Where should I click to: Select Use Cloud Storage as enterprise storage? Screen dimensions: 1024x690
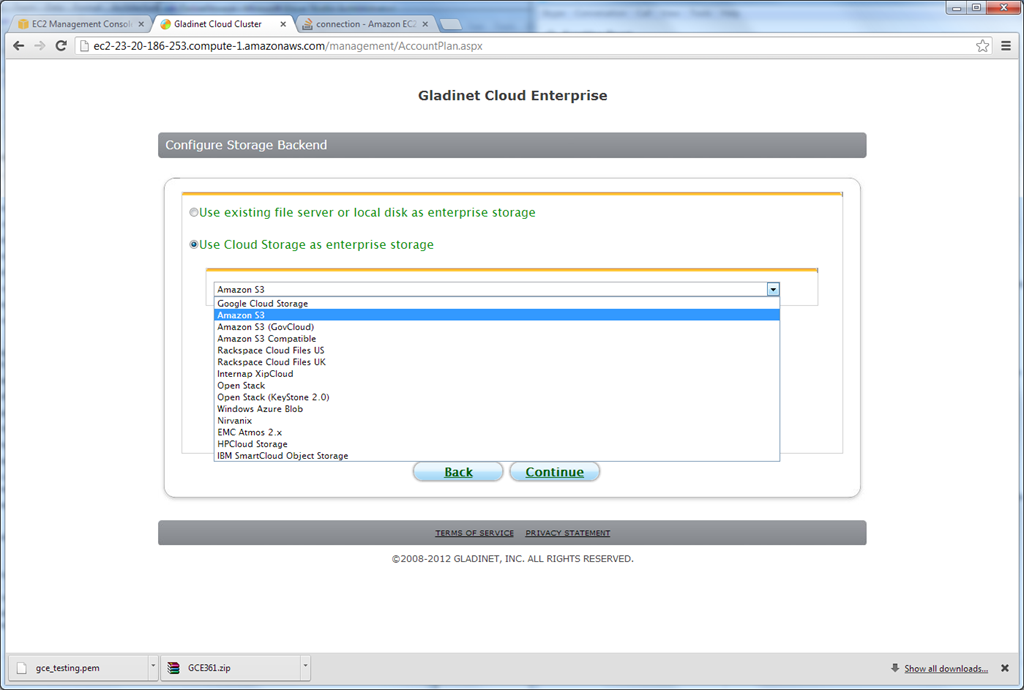(x=193, y=245)
